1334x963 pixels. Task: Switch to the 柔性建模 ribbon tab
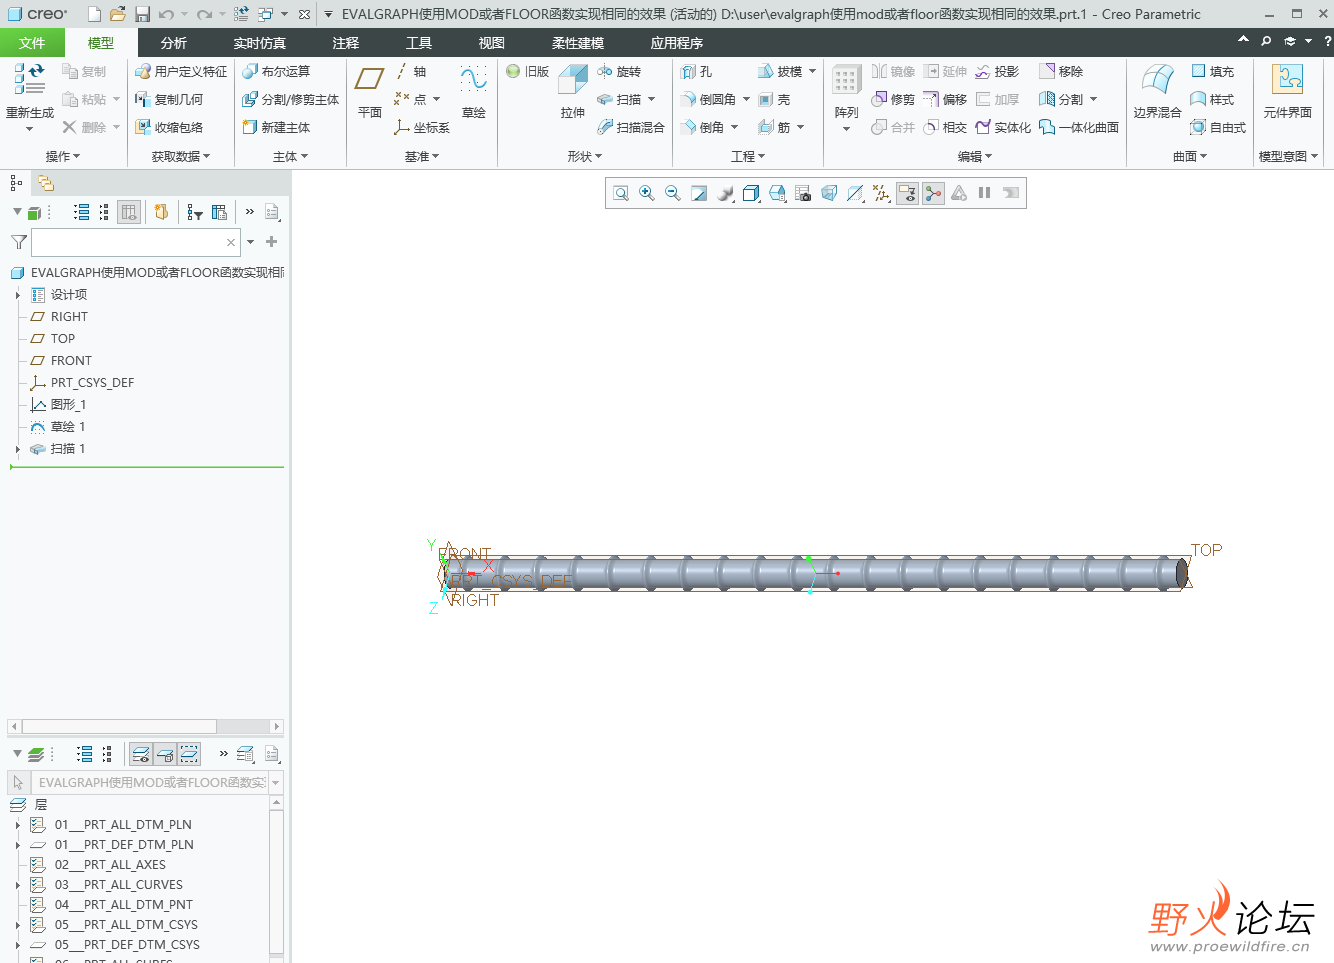(578, 43)
